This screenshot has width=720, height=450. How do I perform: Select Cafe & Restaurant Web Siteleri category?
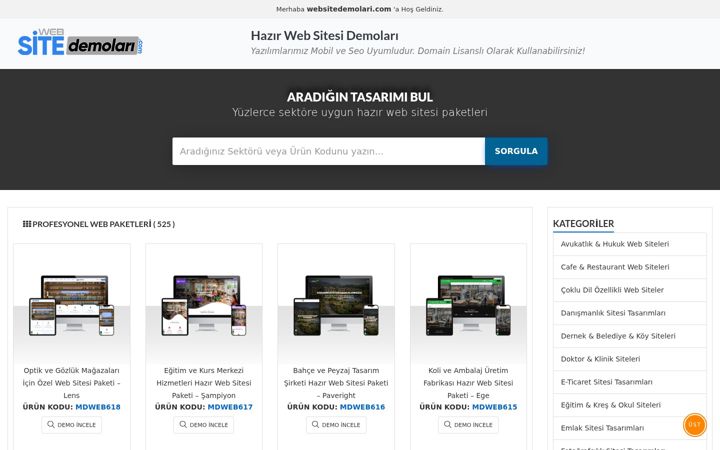[x=630, y=267]
